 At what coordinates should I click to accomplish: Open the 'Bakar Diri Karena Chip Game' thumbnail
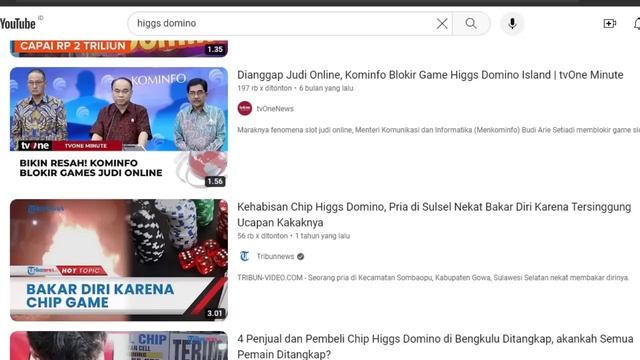[x=119, y=260]
